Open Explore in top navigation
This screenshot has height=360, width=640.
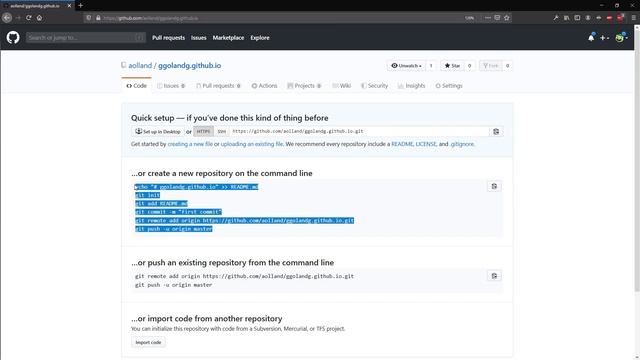[x=260, y=38]
